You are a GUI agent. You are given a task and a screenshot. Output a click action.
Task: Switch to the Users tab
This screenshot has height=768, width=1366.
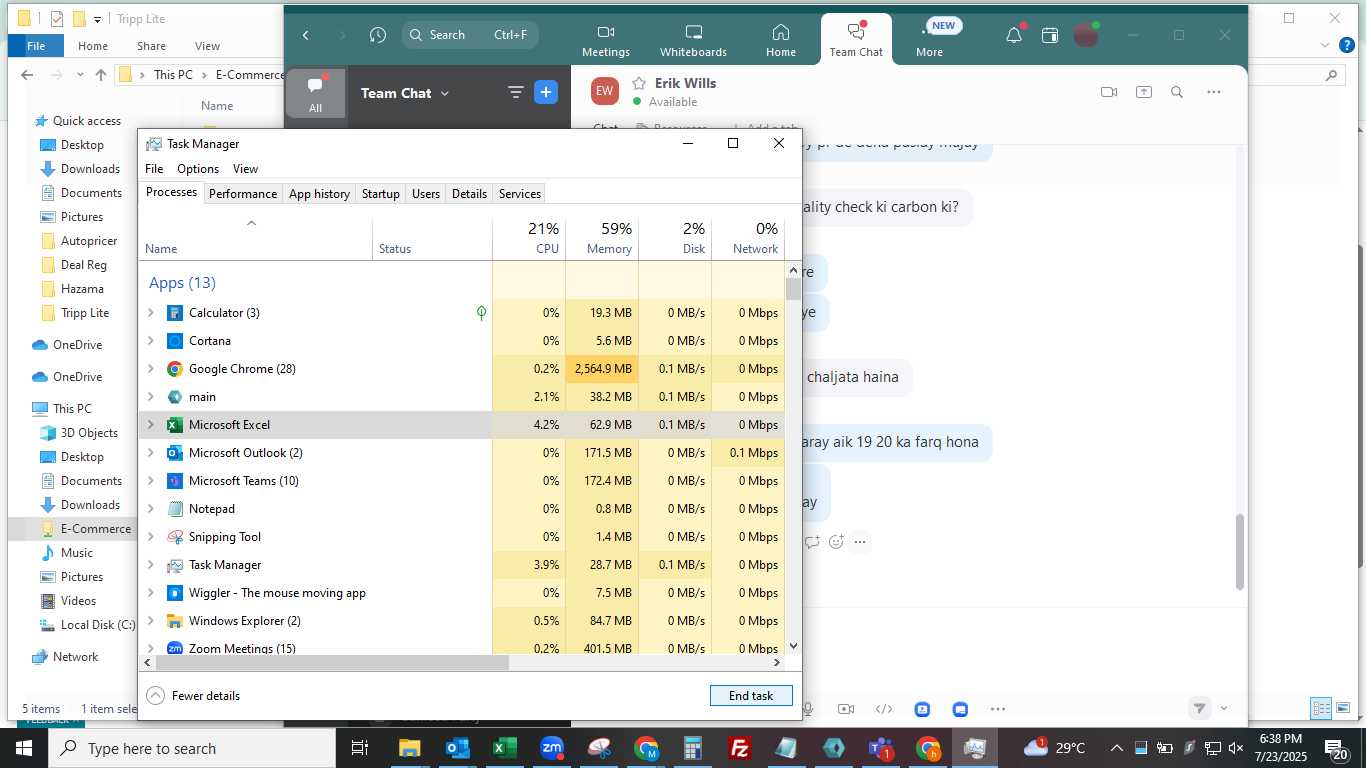coord(426,194)
